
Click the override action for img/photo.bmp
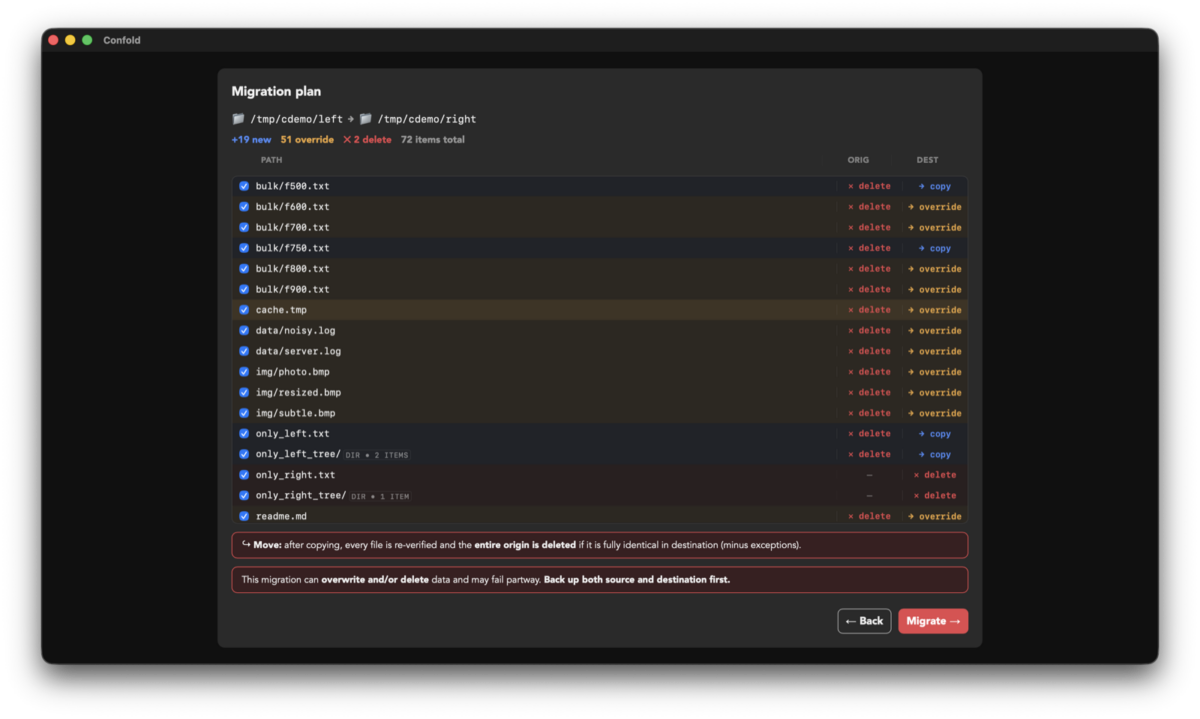pyautogui.click(x=935, y=372)
